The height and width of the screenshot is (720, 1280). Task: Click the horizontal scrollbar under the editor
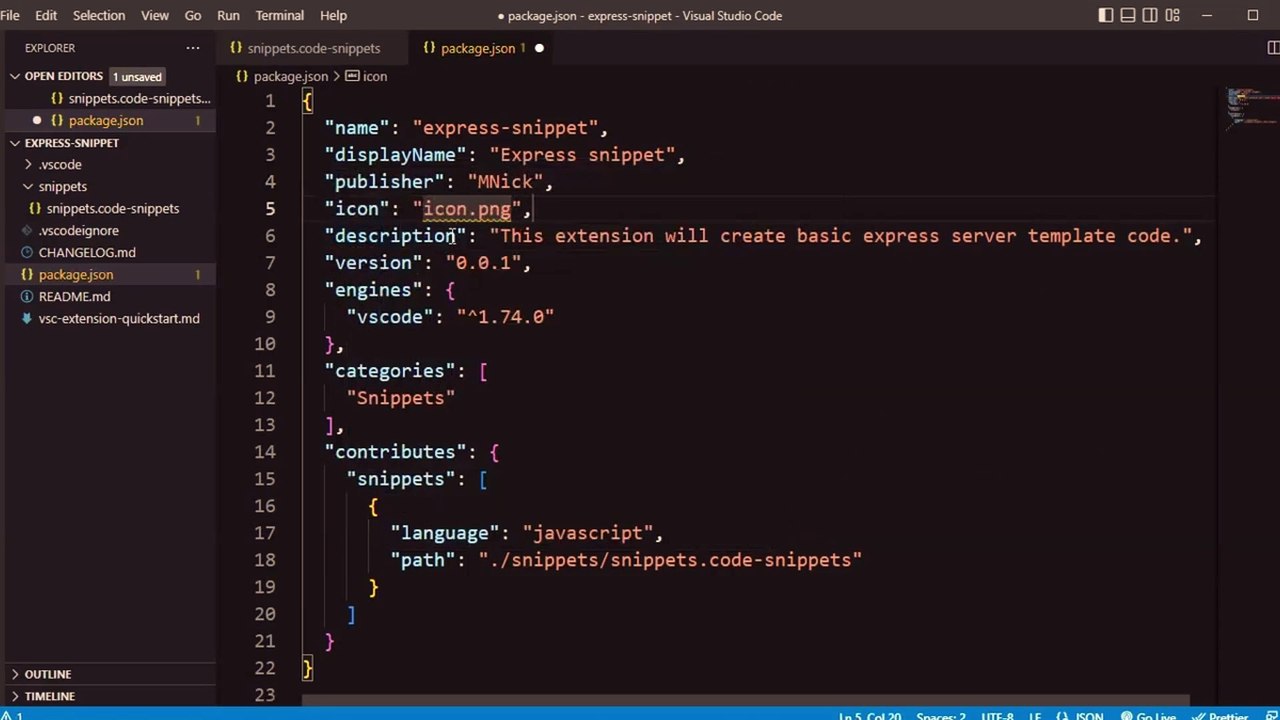click(745, 701)
